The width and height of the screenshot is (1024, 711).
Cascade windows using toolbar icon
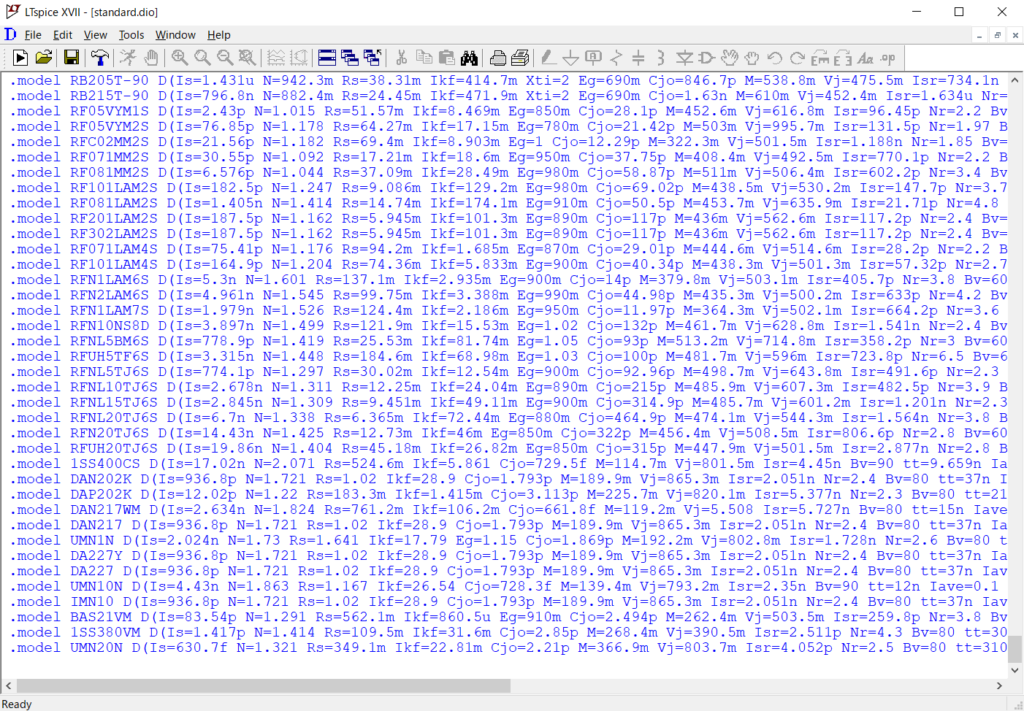coord(349,58)
